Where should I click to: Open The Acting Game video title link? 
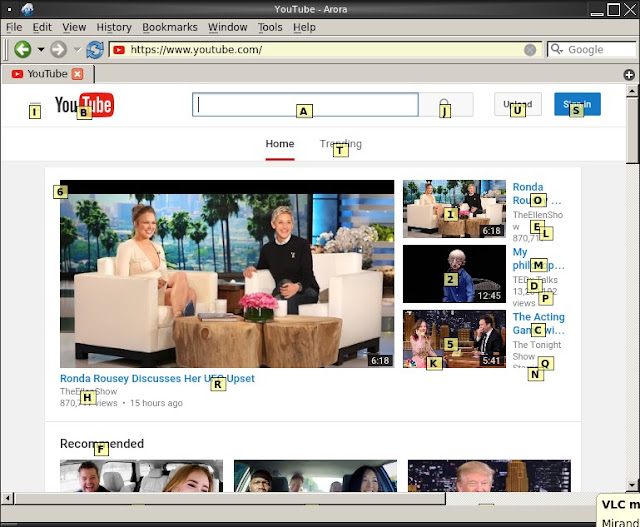[539, 323]
